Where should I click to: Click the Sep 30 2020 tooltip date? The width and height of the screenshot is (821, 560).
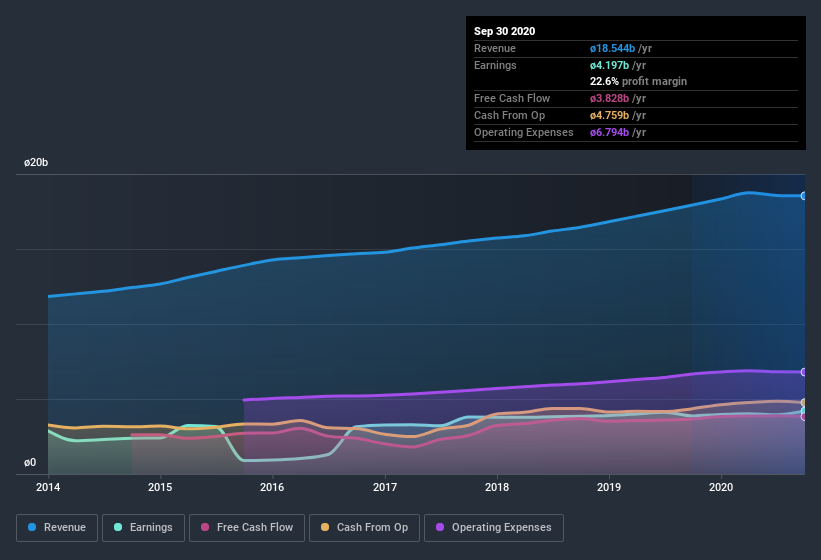[x=505, y=31]
